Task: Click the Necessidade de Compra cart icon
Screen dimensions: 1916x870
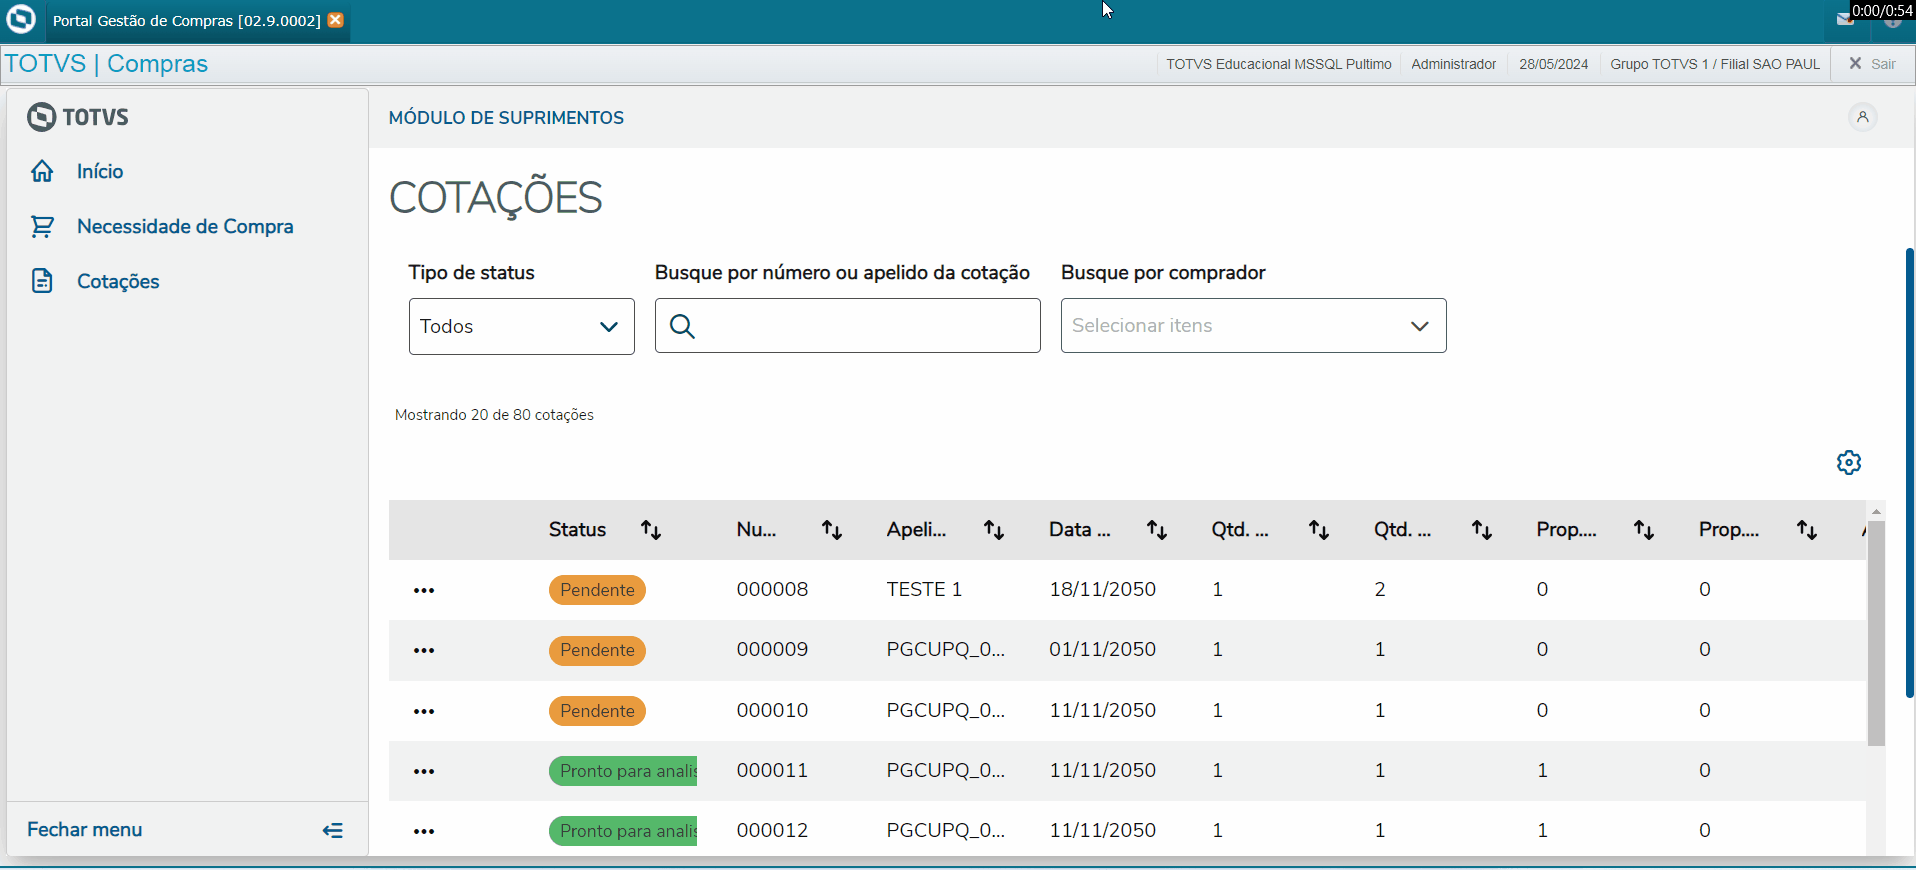Action: [x=42, y=227]
